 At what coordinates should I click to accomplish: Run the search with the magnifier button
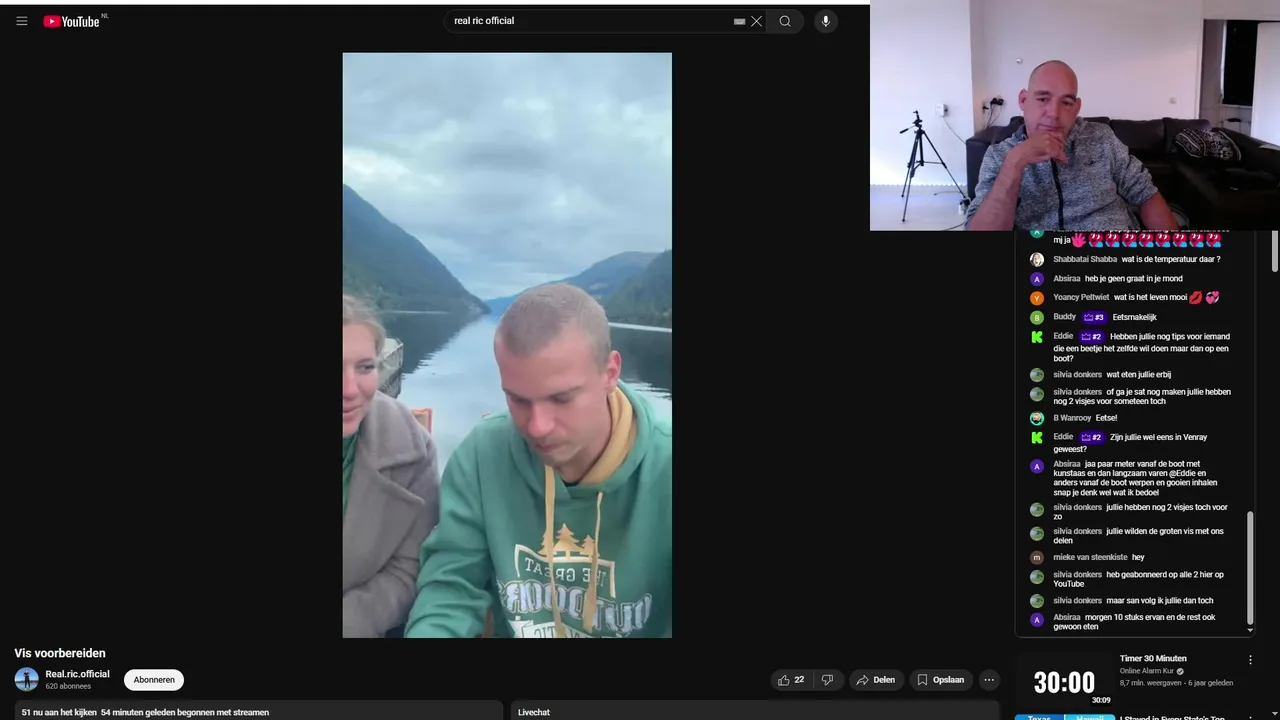(x=785, y=21)
